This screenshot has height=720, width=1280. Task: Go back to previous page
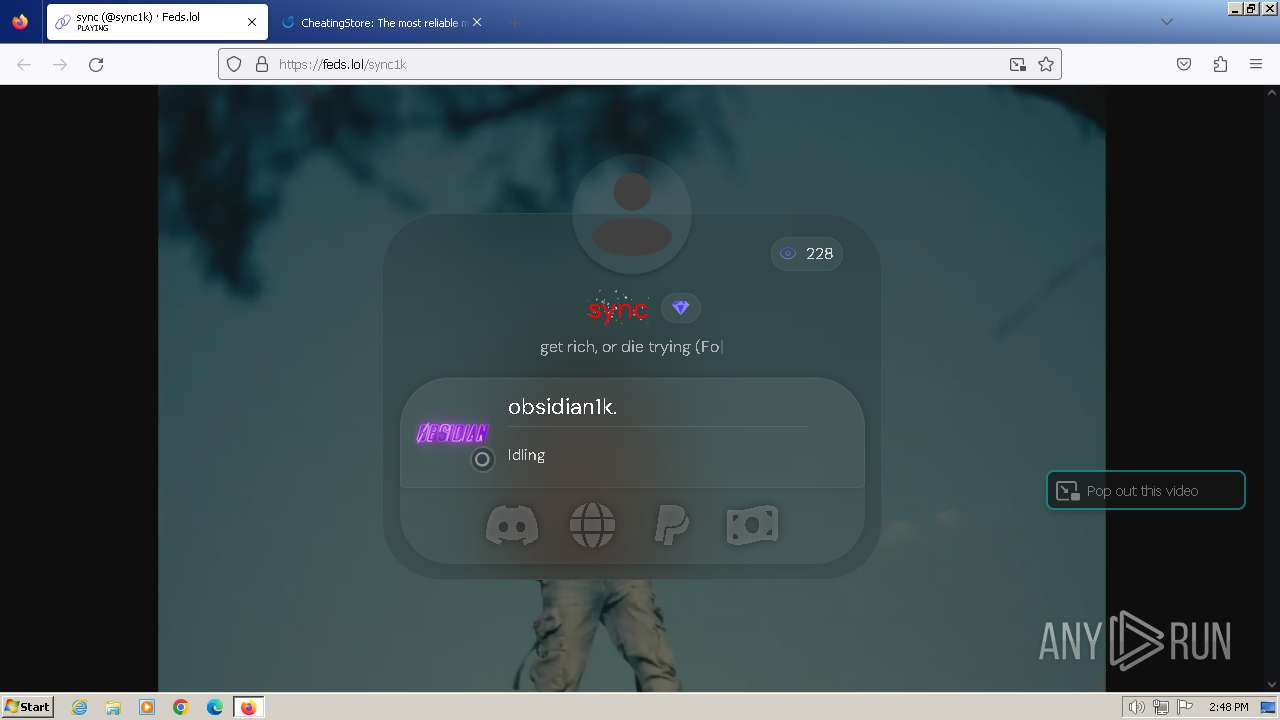coord(24,64)
